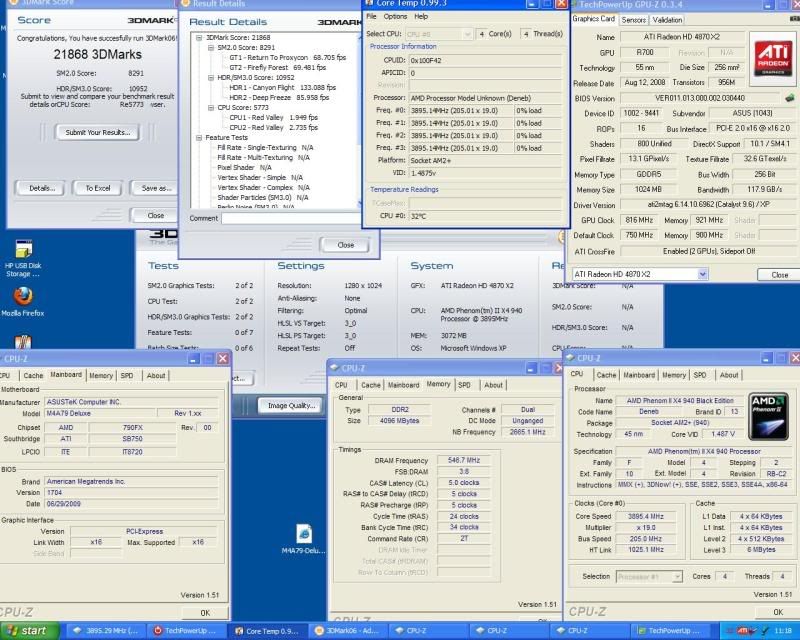Switch to the Validation tab in GPU-Z
Viewport: 800px width, 640px height.
pyautogui.click(x=667, y=20)
